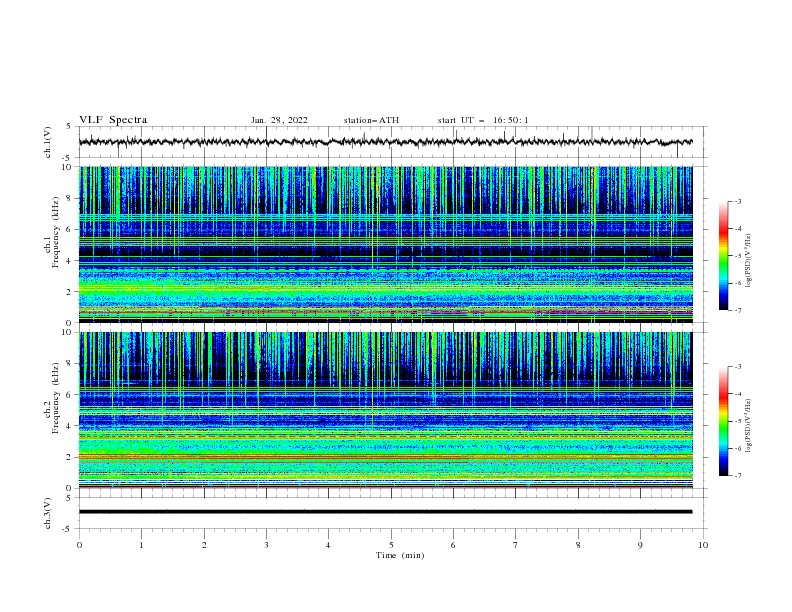792x612 pixels.
Task: Click the "Time (min)" axis label
Action: (x=400, y=555)
